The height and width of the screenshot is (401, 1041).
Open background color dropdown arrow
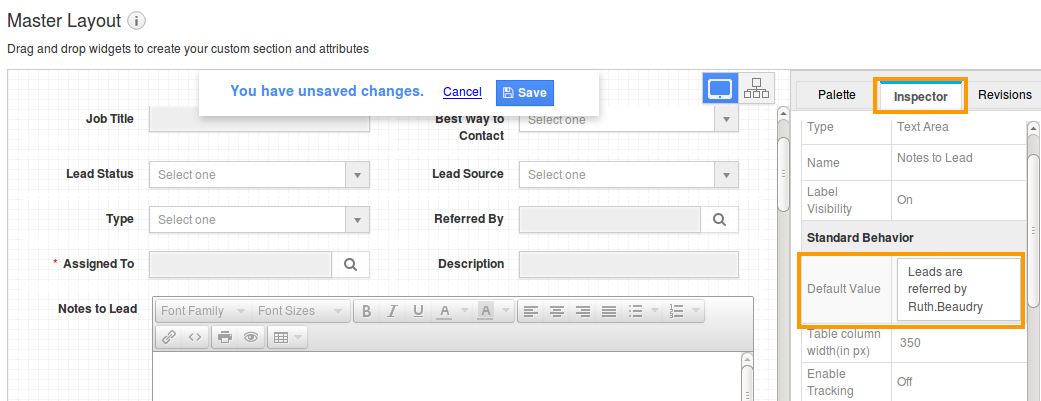507,311
